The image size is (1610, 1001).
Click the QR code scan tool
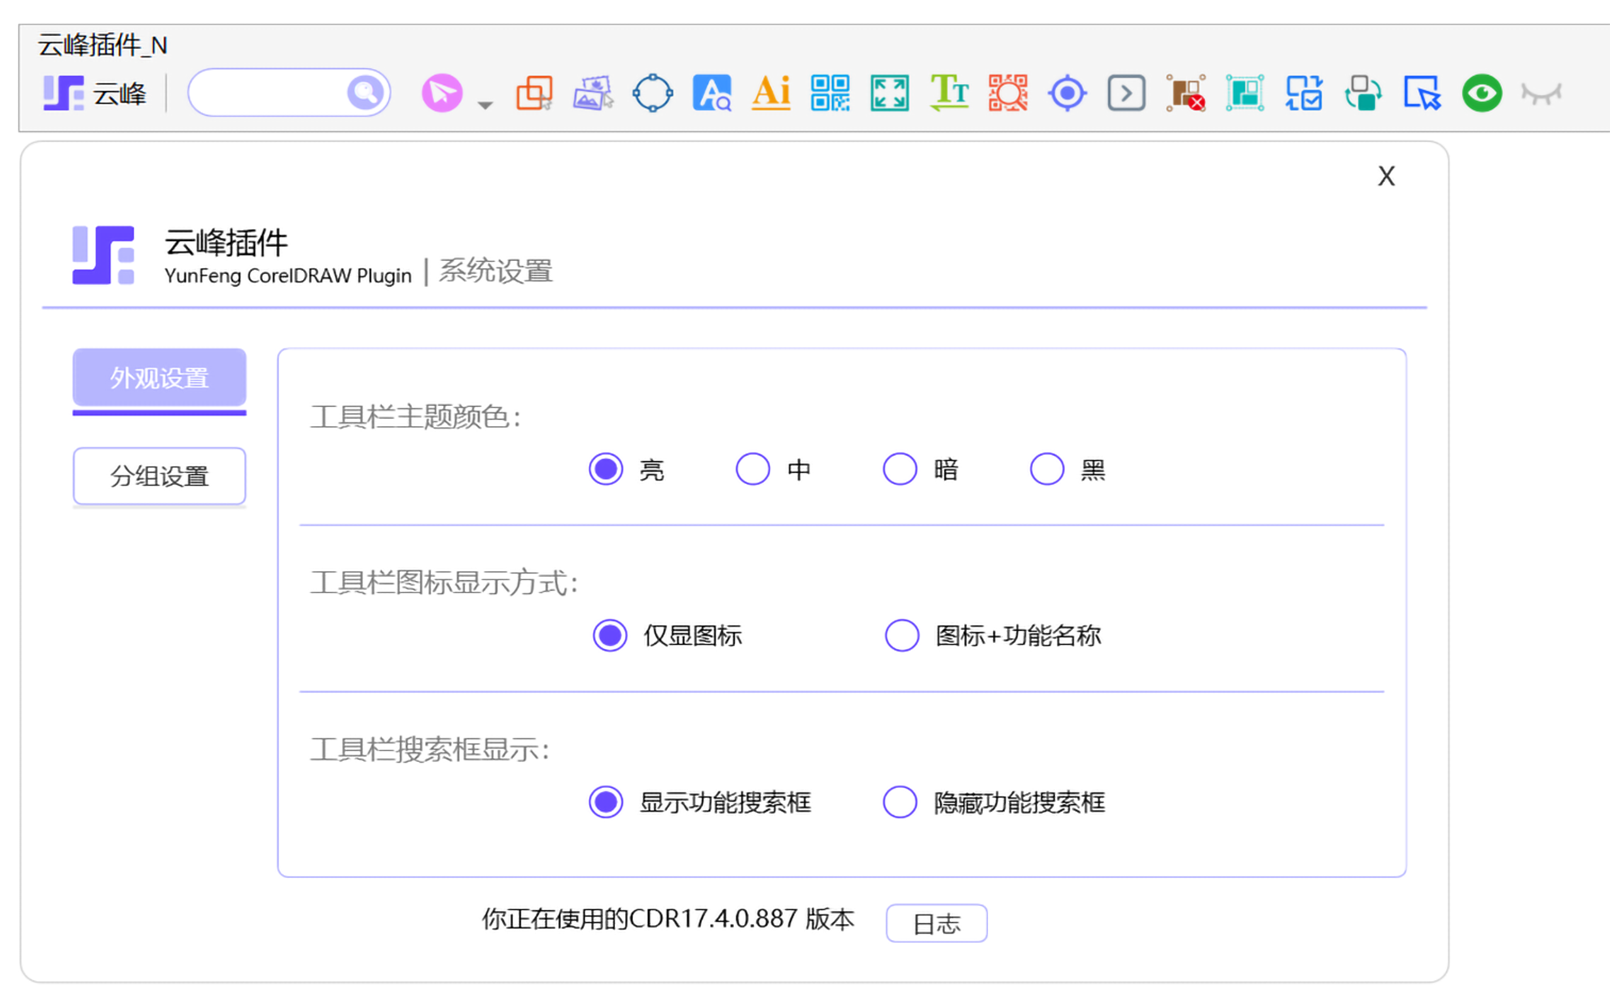[1007, 92]
